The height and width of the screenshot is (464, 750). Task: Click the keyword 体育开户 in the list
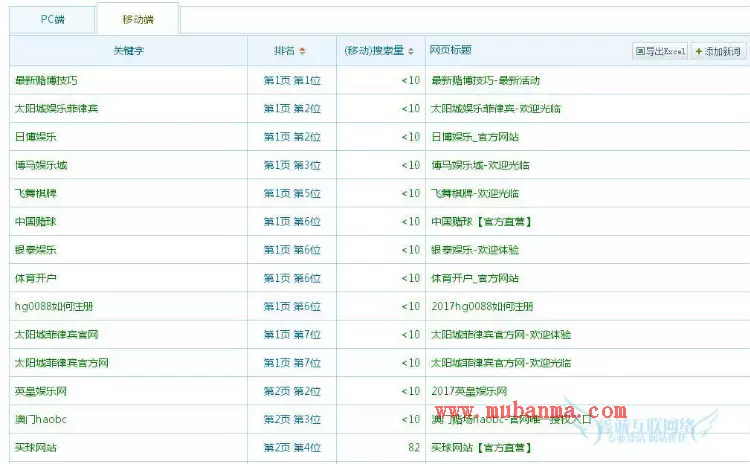tap(35, 278)
